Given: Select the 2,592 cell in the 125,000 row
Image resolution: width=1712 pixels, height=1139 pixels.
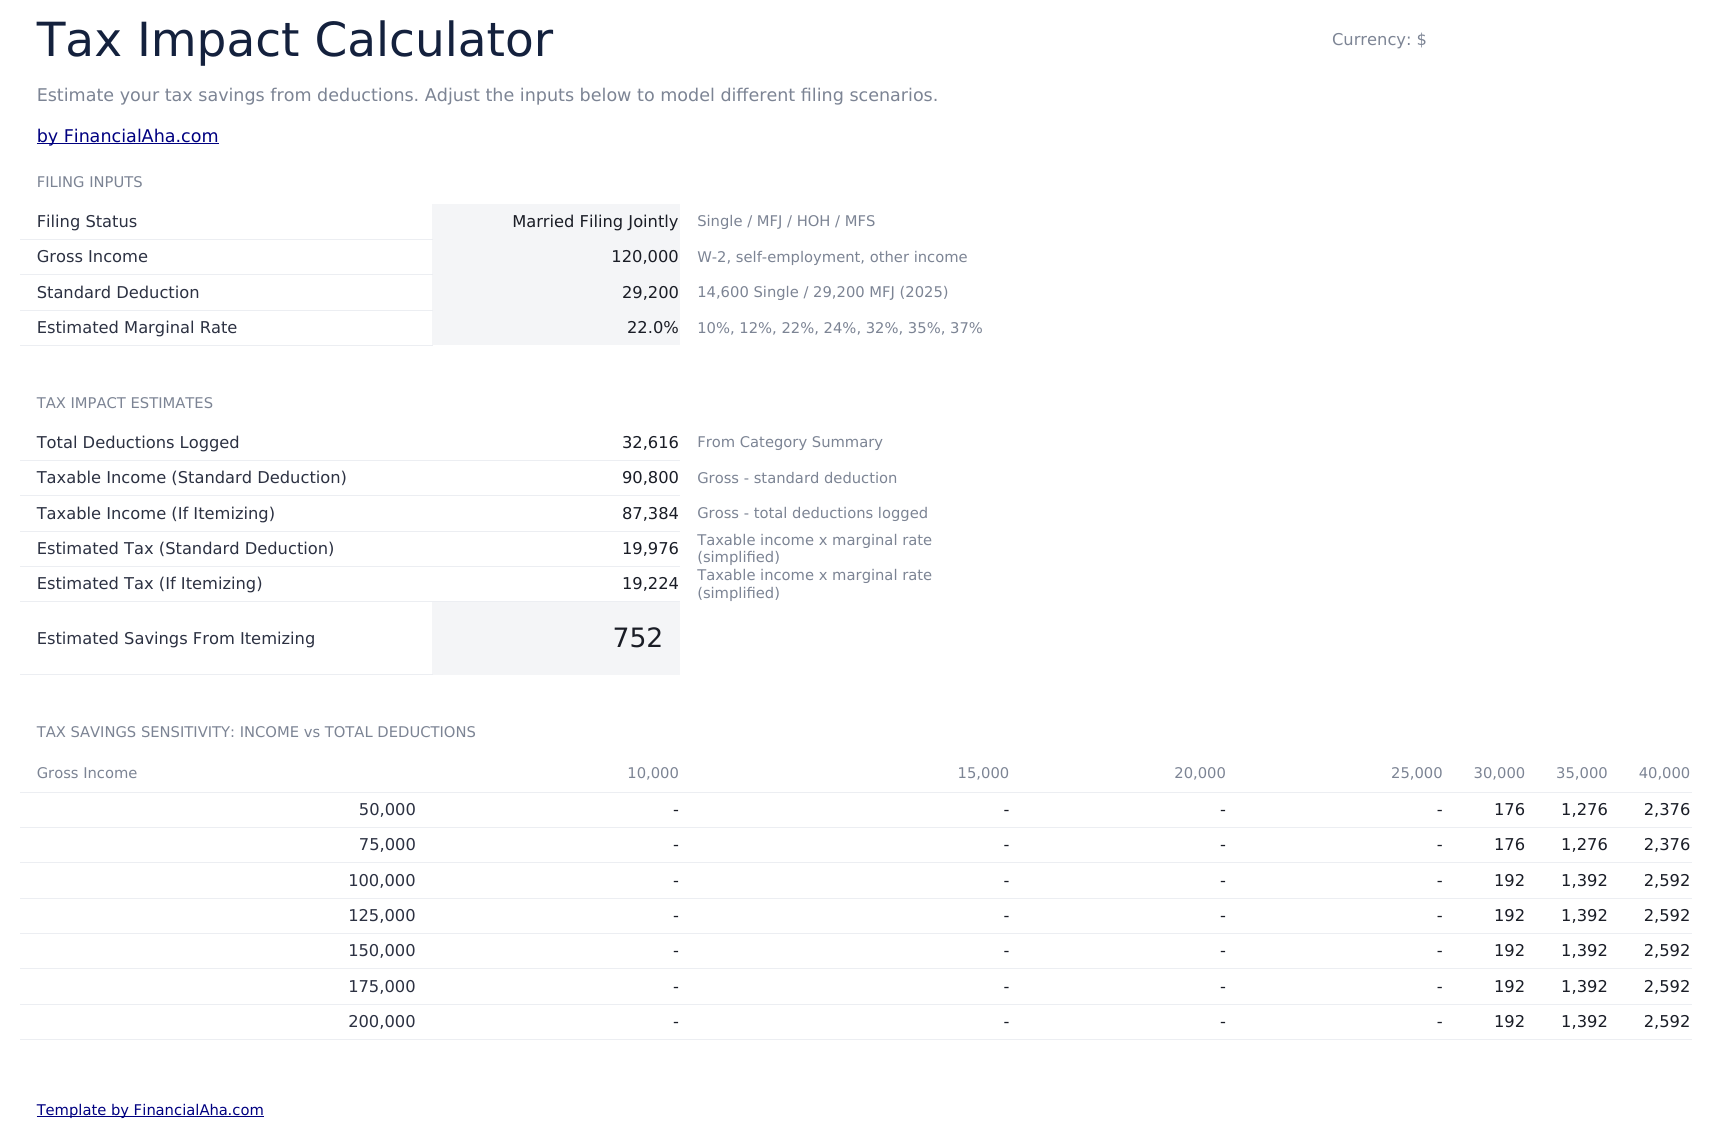Looking at the screenshot, I should click(1667, 916).
